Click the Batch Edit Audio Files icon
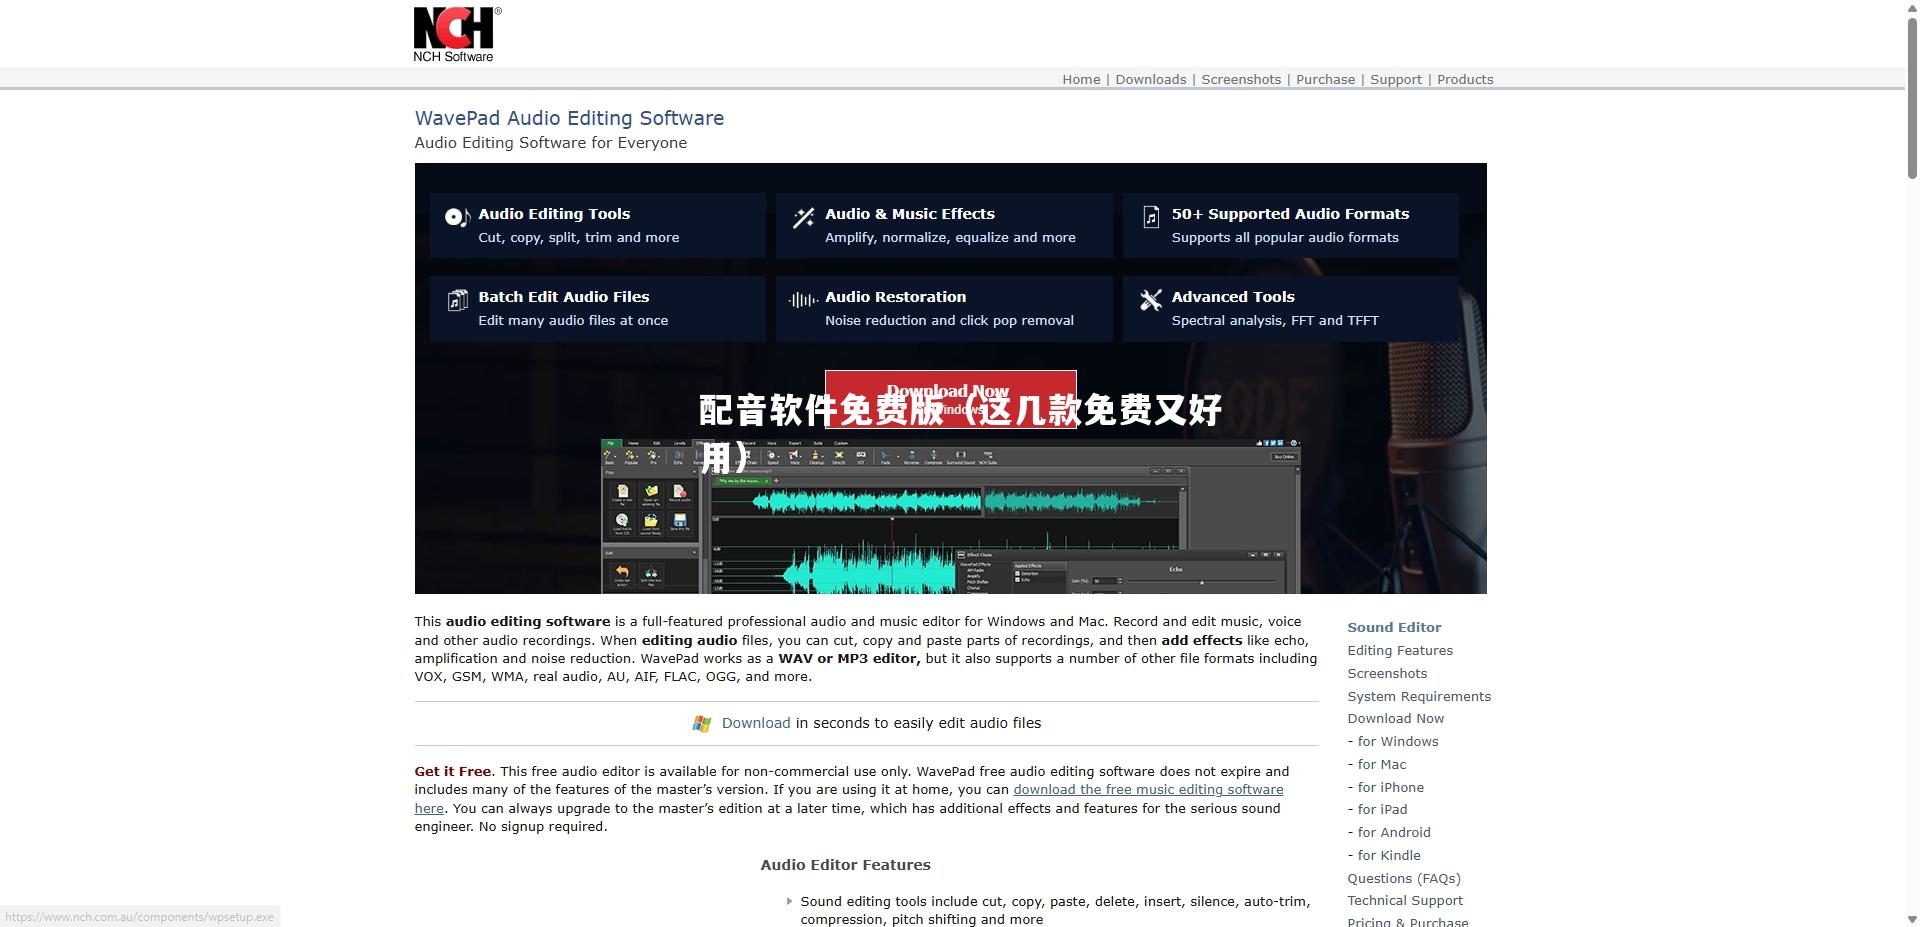 457,300
